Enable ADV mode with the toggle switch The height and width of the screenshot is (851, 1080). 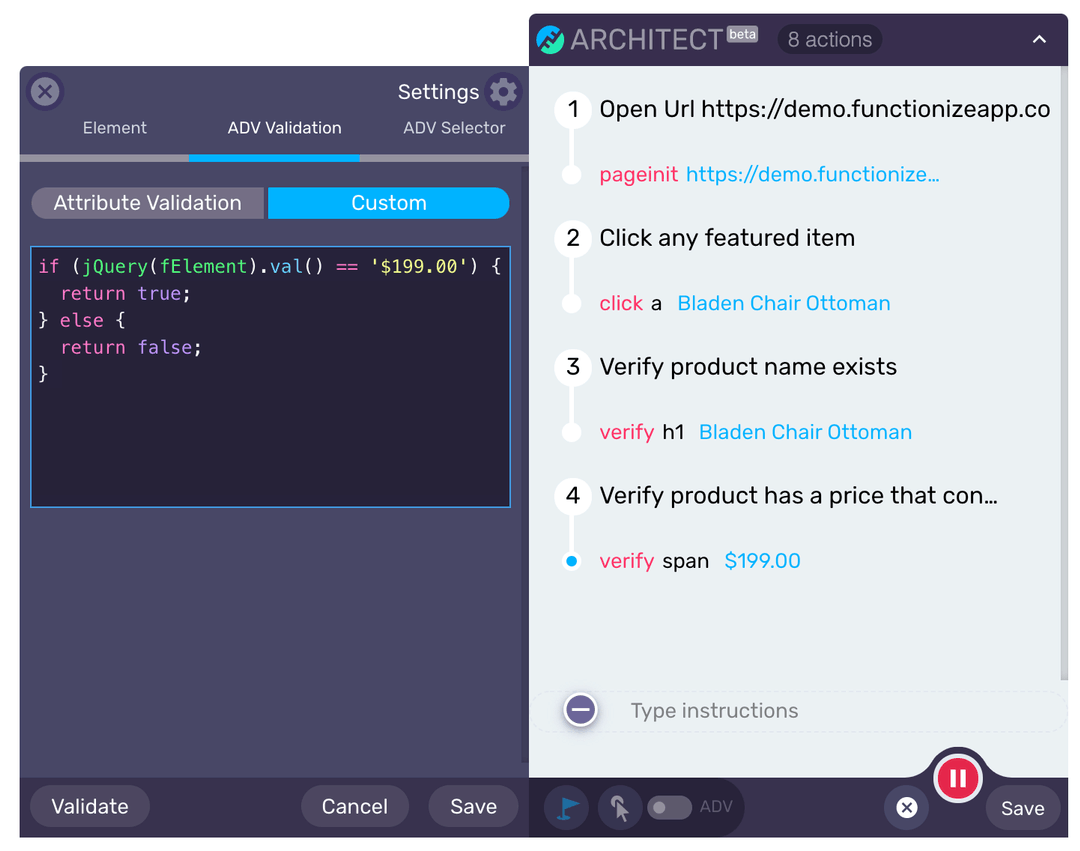pyautogui.click(x=668, y=807)
